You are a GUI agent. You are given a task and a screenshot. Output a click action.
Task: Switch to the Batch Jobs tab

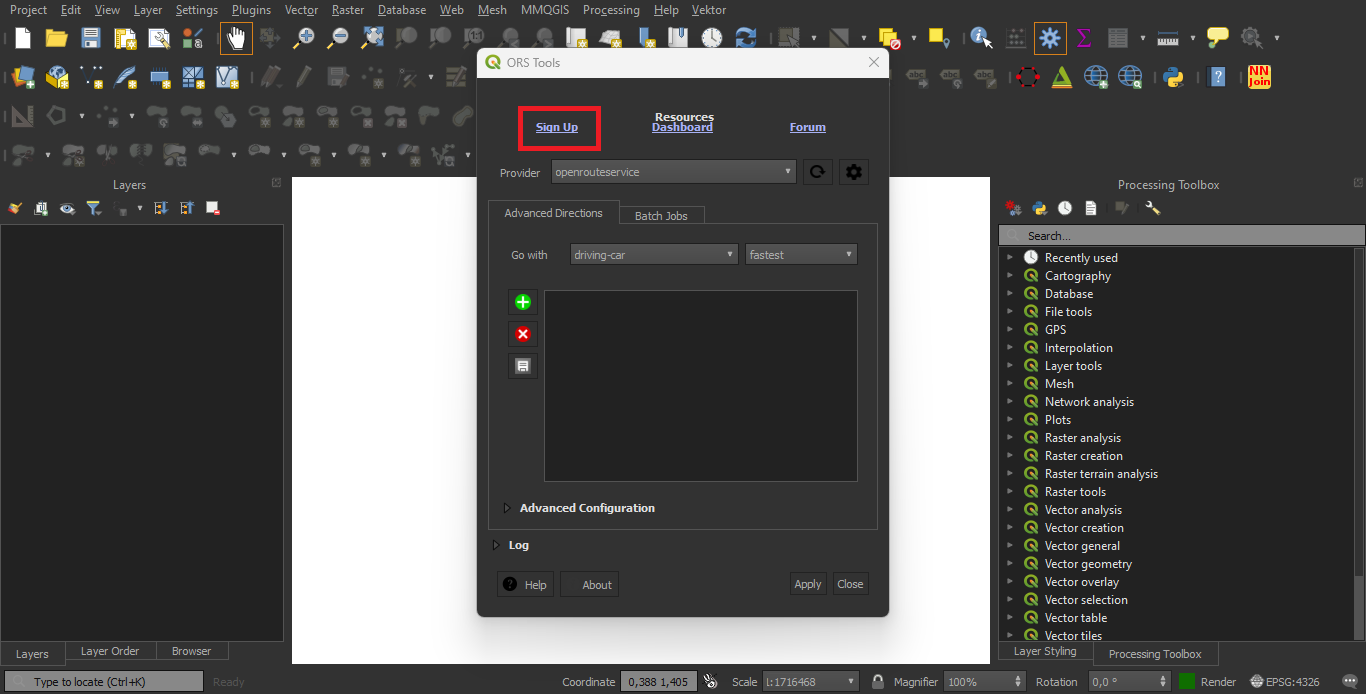tap(661, 216)
